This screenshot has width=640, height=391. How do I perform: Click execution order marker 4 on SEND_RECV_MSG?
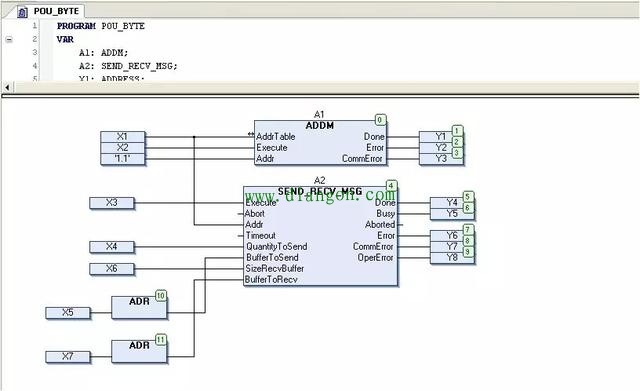[x=391, y=186]
